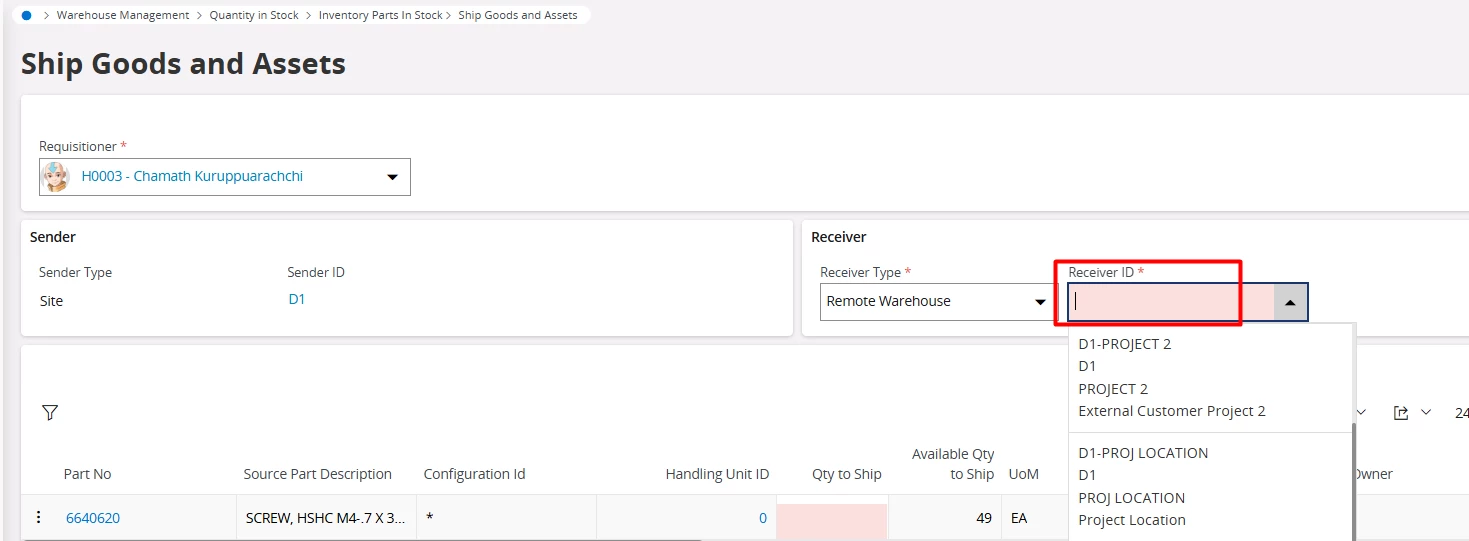Open the Requisitioner dropdown arrow
Viewport: 1469px width, 541px height.
(x=392, y=177)
